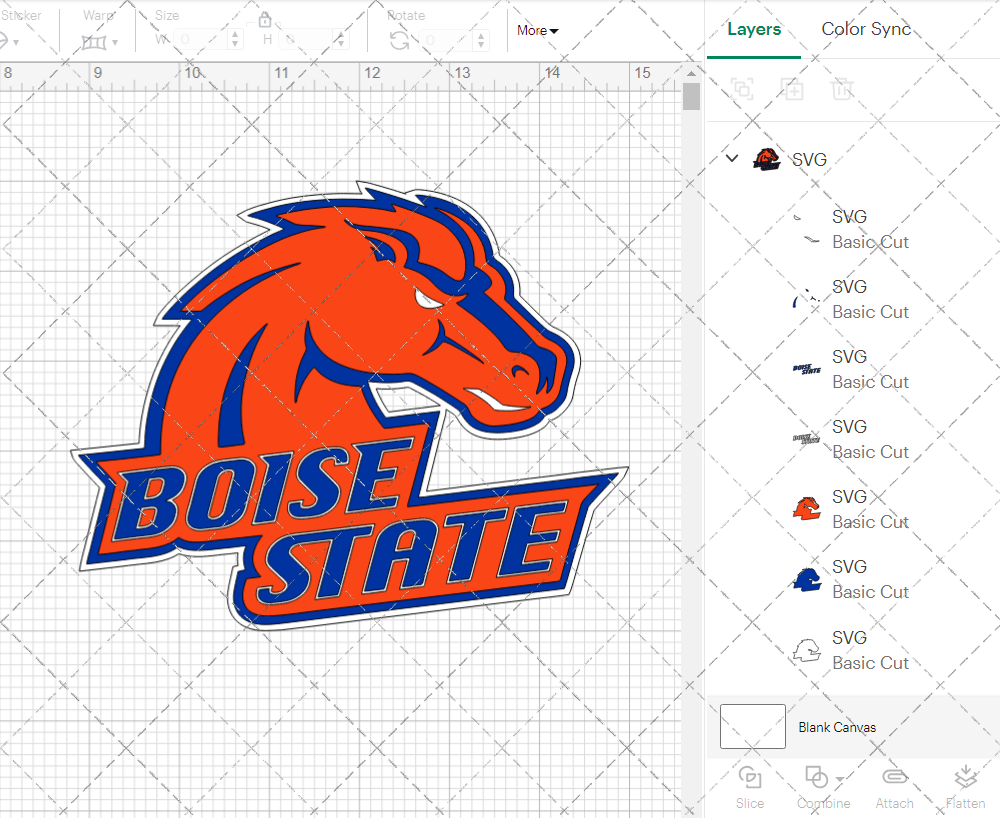Click the delete trash icon above the layers
This screenshot has width=1000, height=818.
click(842, 89)
